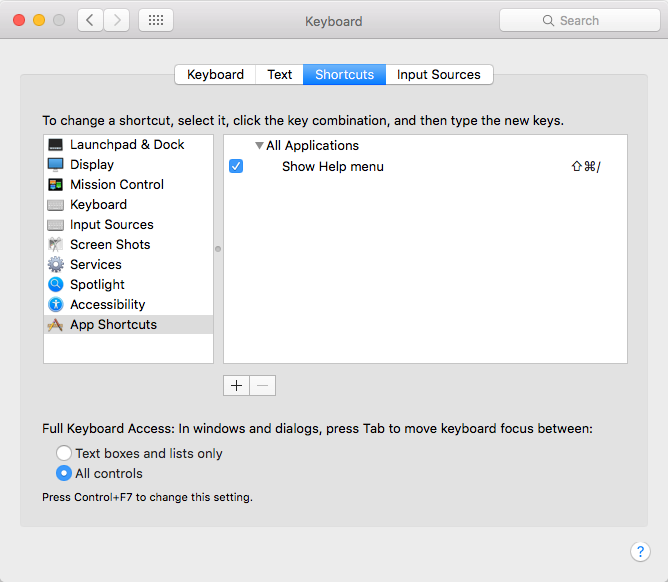This screenshot has width=668, height=582.
Task: Click the Mission Control icon
Action: pyautogui.click(x=55, y=185)
